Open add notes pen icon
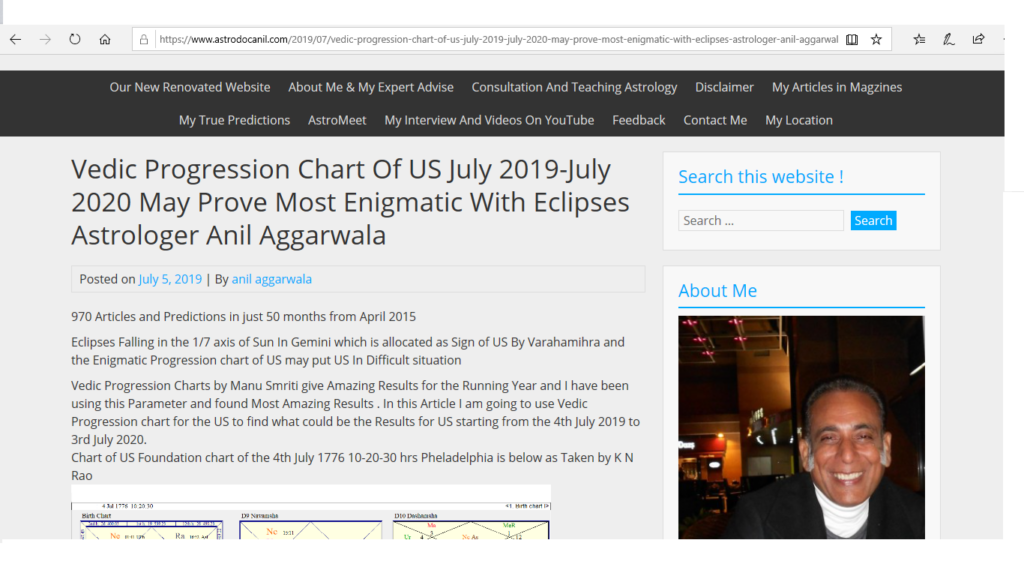Screen dimensions: 1024x576 tap(949, 39)
